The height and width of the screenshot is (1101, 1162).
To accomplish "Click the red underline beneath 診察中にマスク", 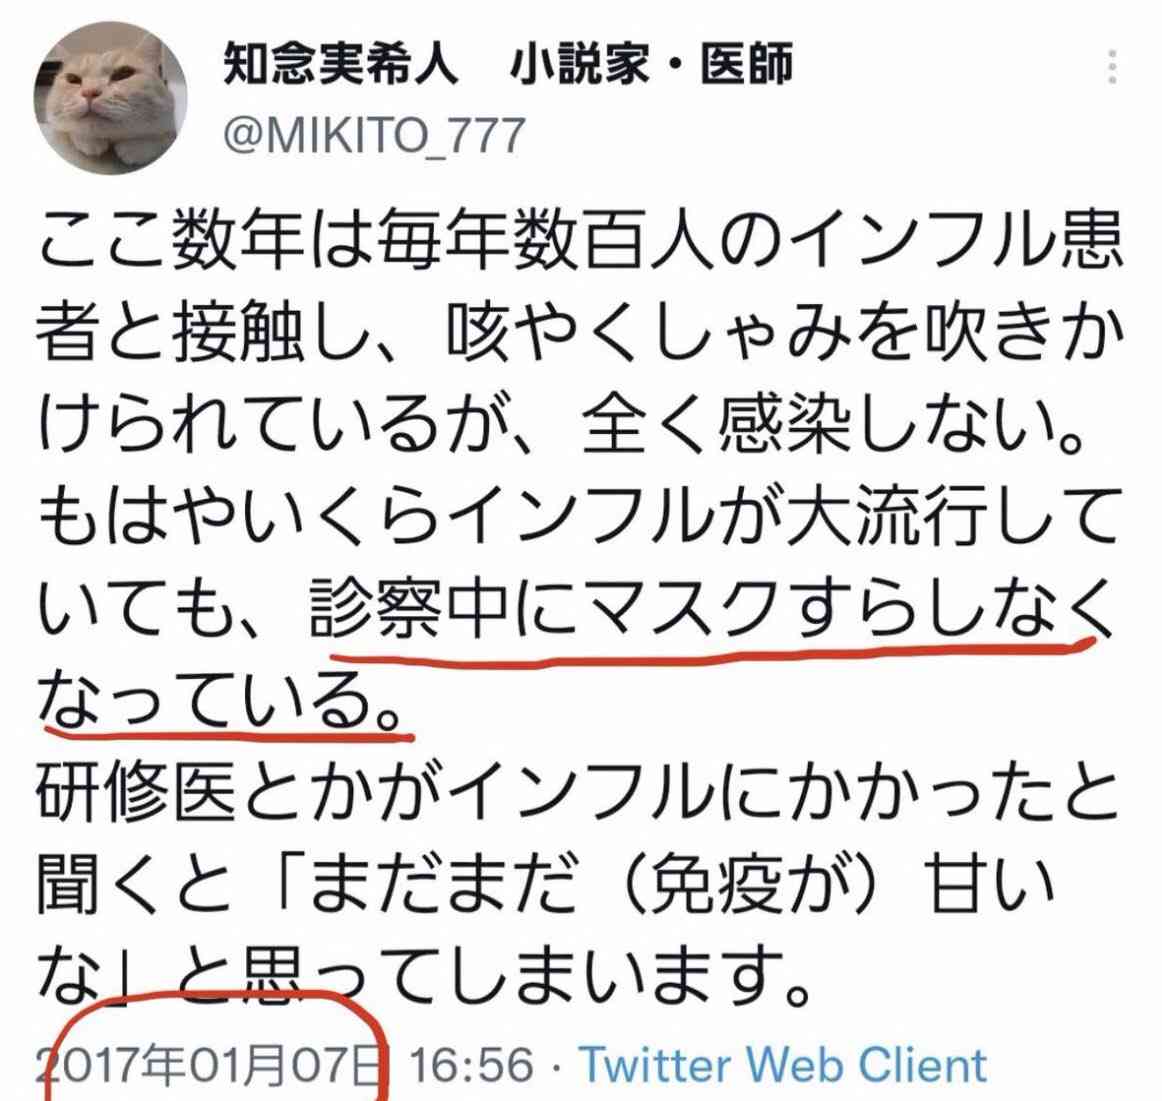I will pyautogui.click(x=711, y=652).
